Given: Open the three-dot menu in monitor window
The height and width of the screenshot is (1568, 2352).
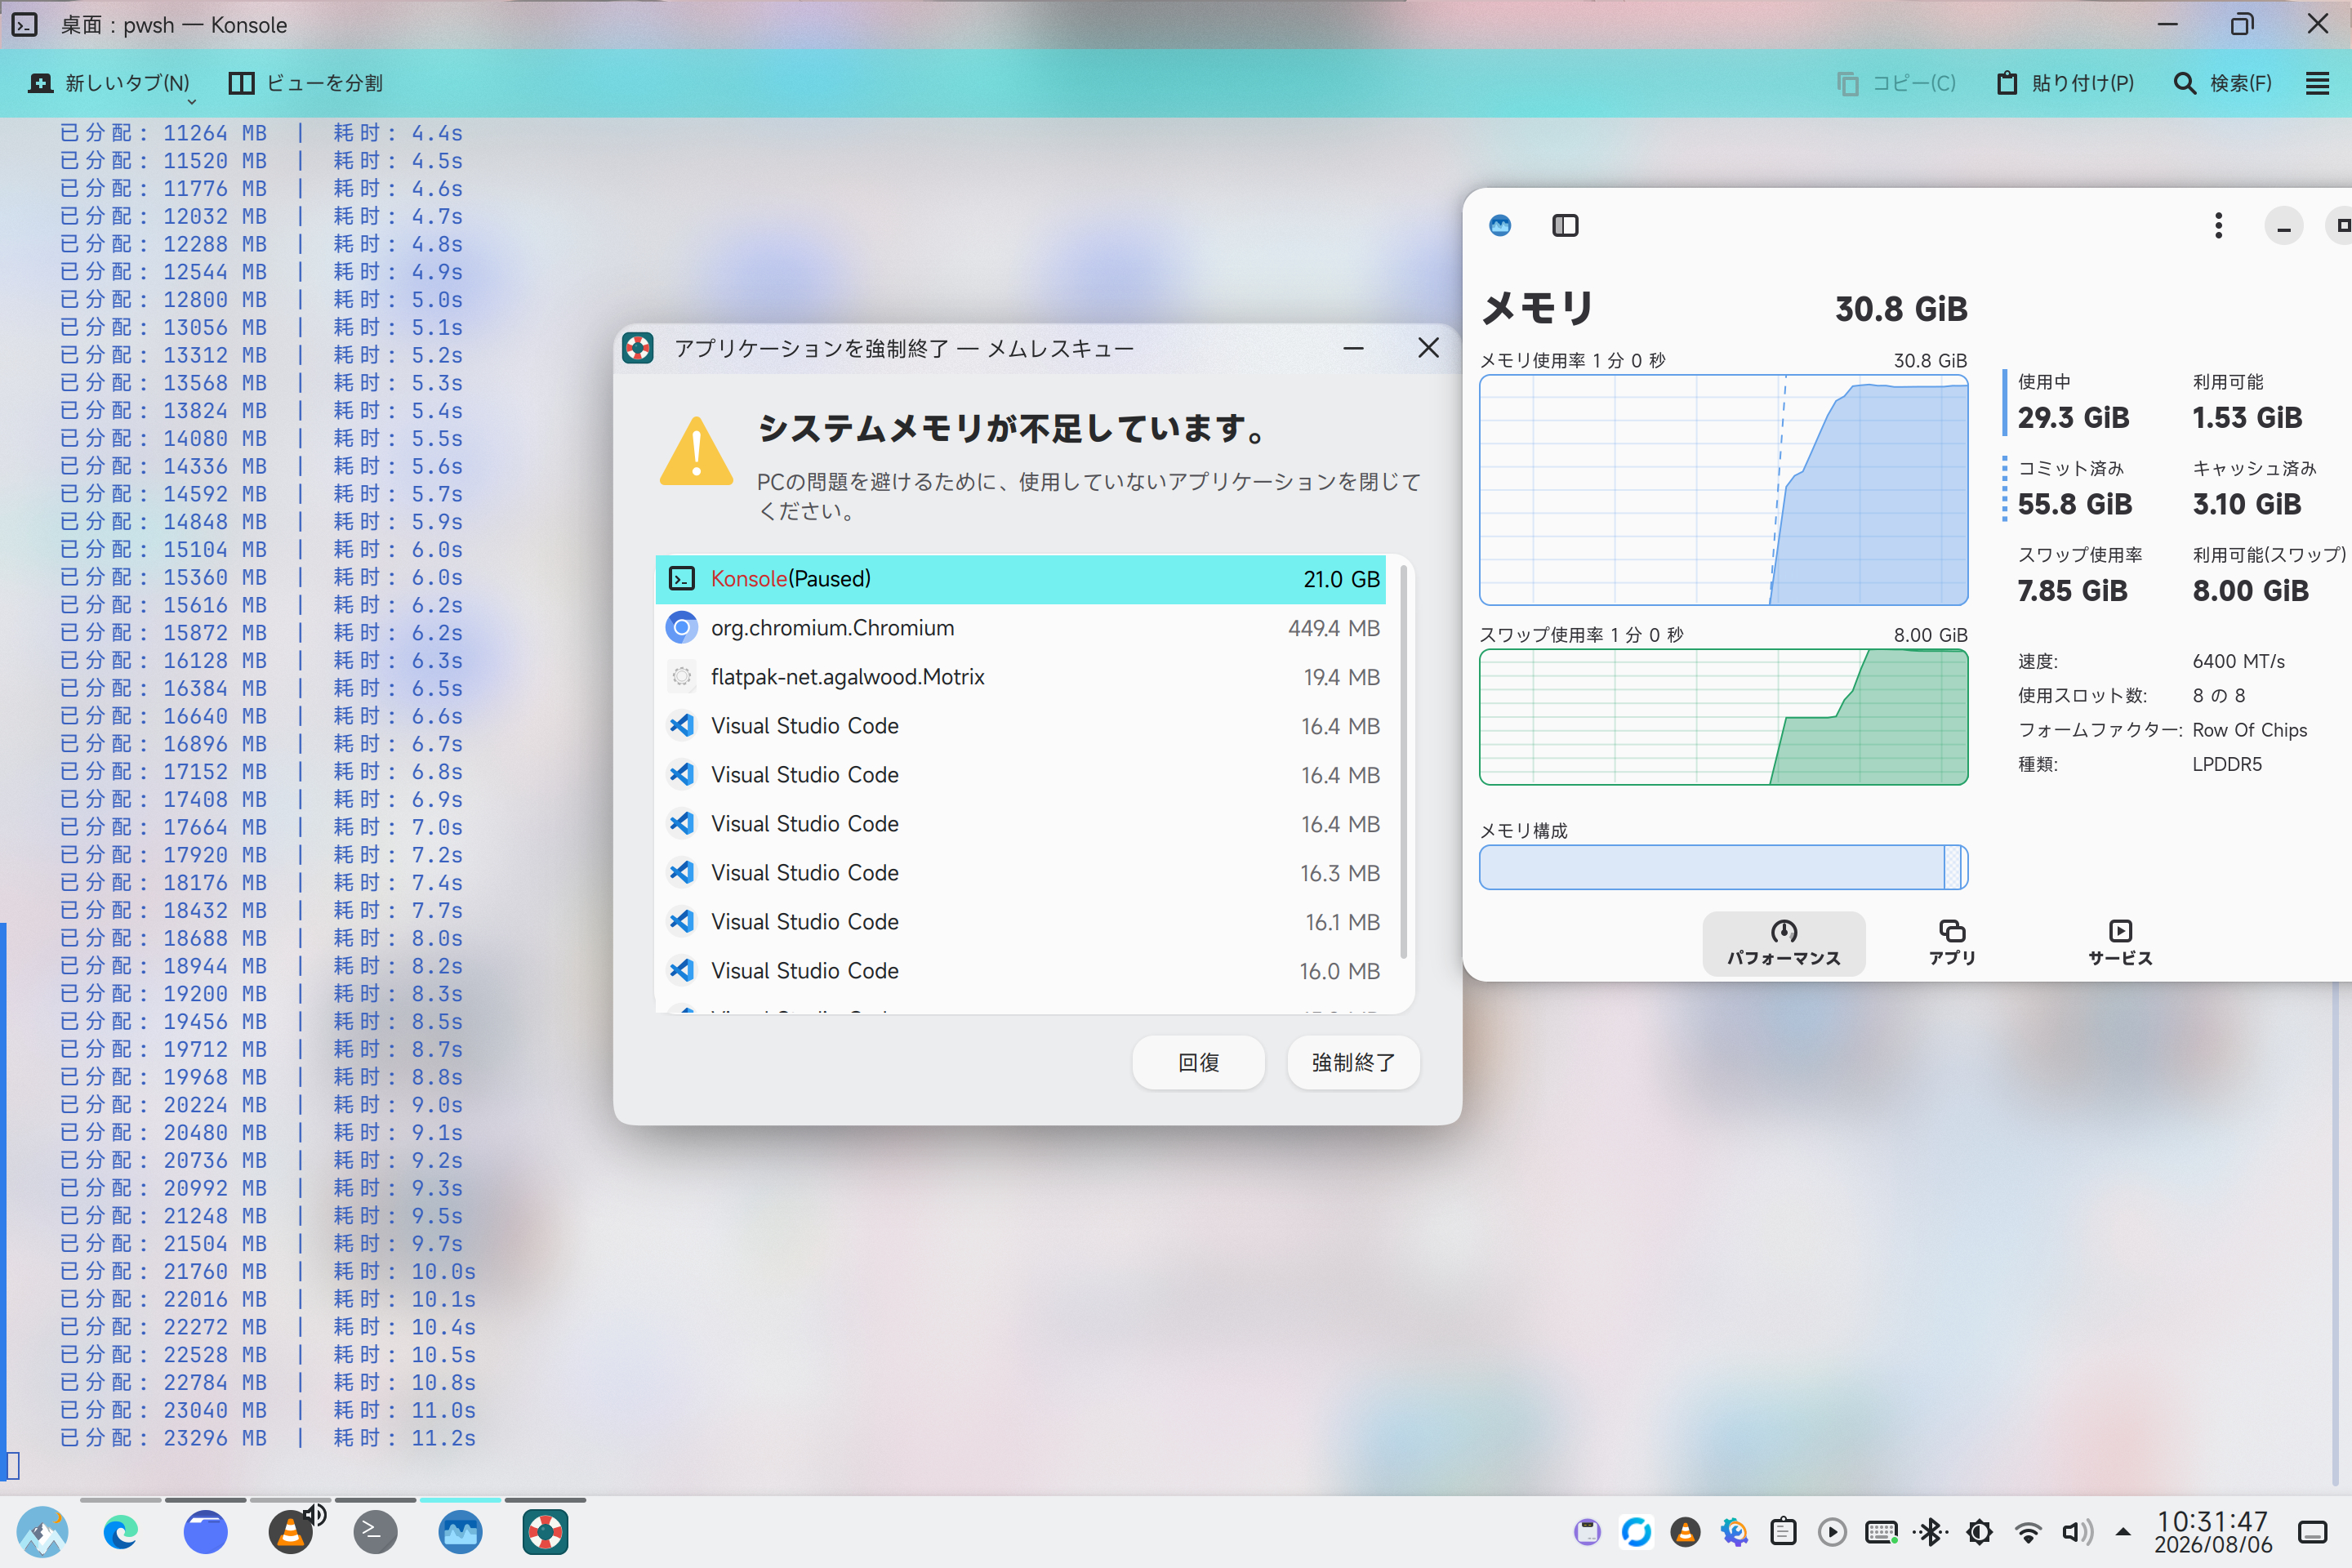Looking at the screenshot, I should (2218, 226).
